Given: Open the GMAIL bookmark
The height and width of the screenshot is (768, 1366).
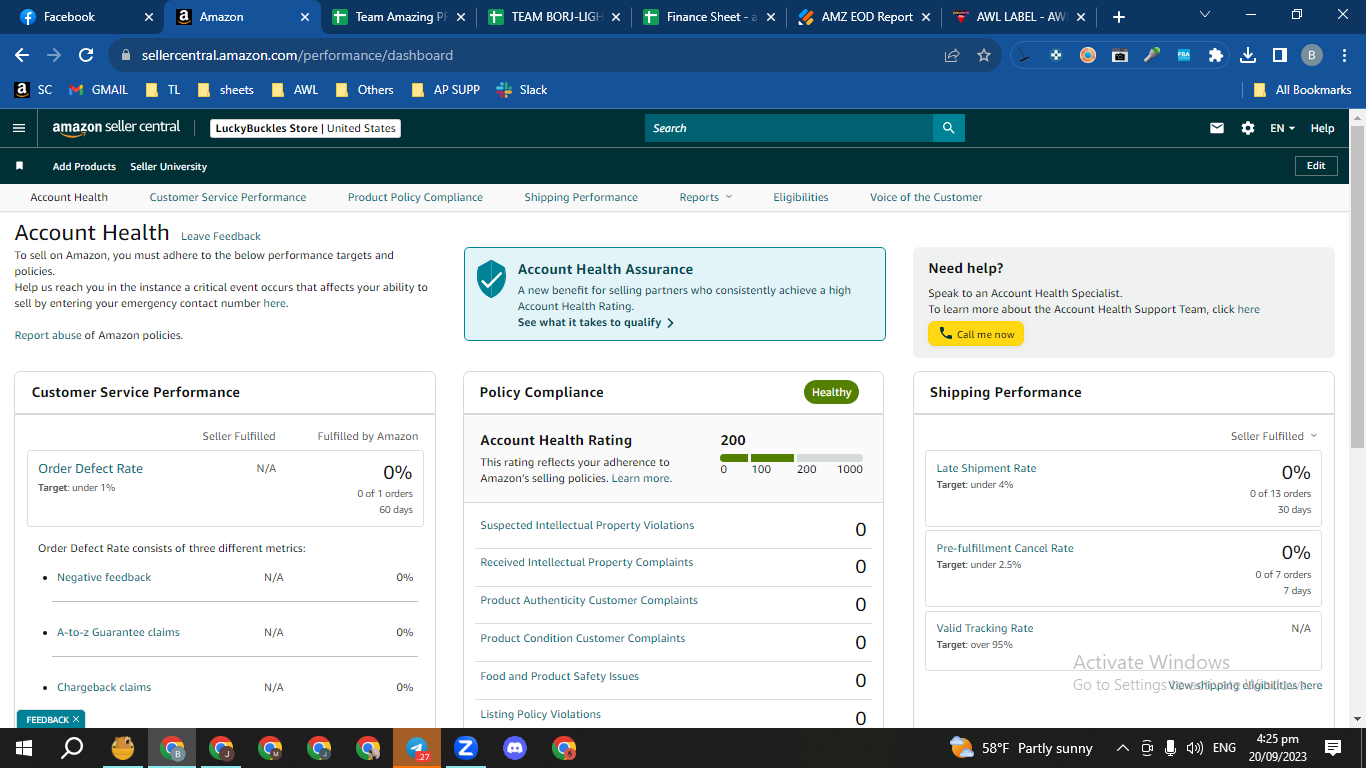Looking at the screenshot, I should [98, 90].
